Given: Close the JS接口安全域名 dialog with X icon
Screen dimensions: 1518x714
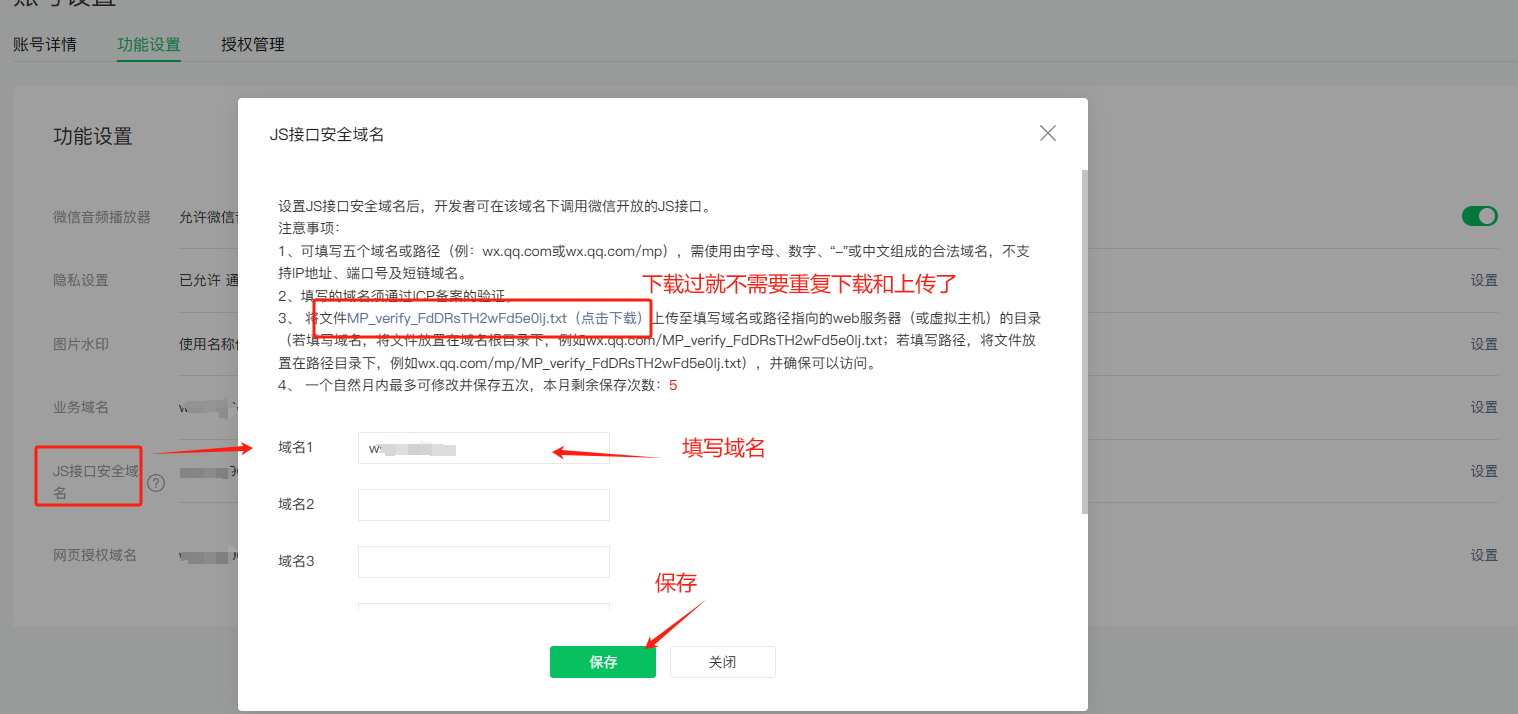Looking at the screenshot, I should [x=1047, y=134].
